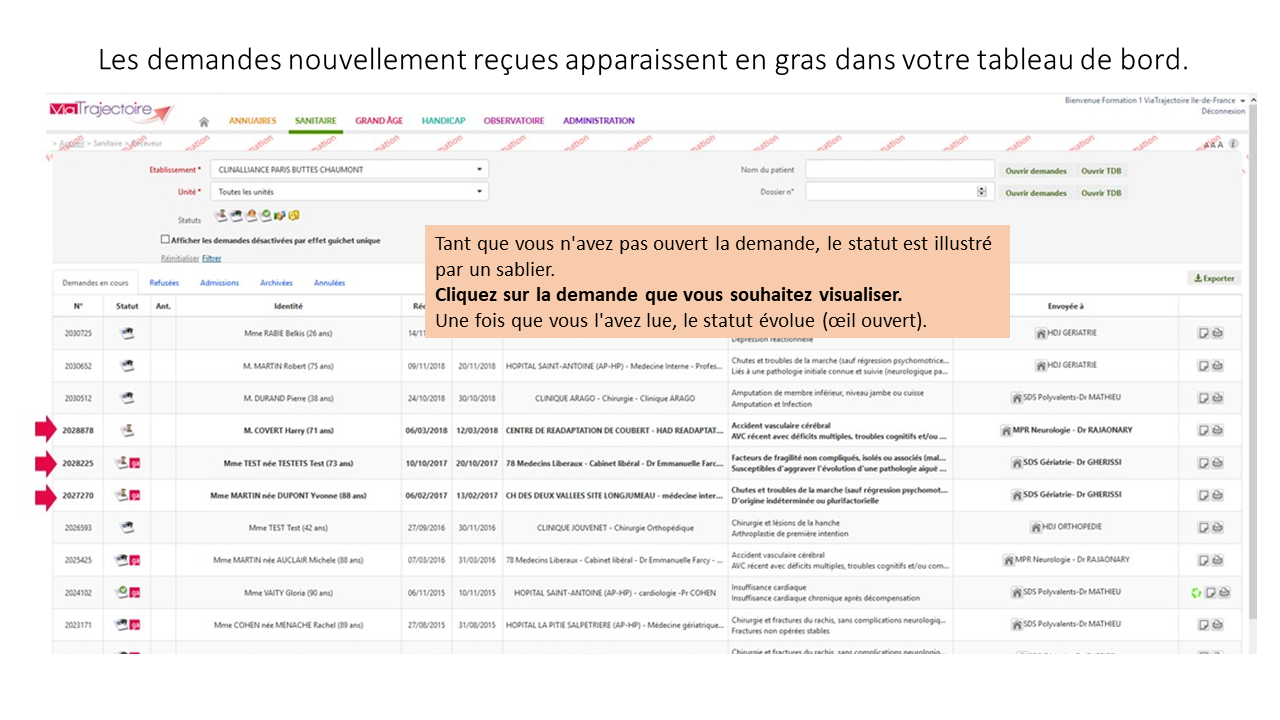Expand the Bienvenue Formation user menu arrow
Screen dimensions: 1280x720
tap(1242, 101)
